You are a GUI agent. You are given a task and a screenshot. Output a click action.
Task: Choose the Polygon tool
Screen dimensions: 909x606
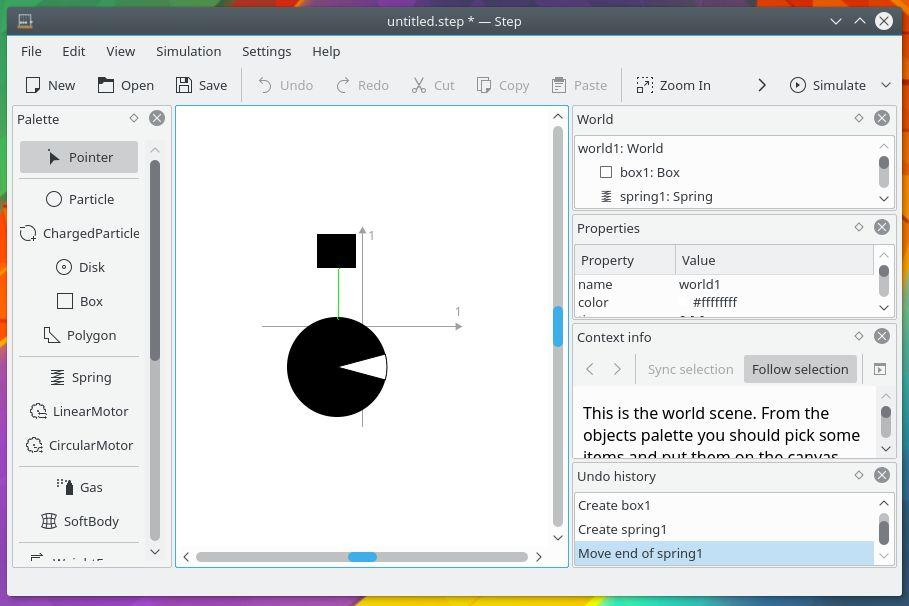(x=79, y=335)
